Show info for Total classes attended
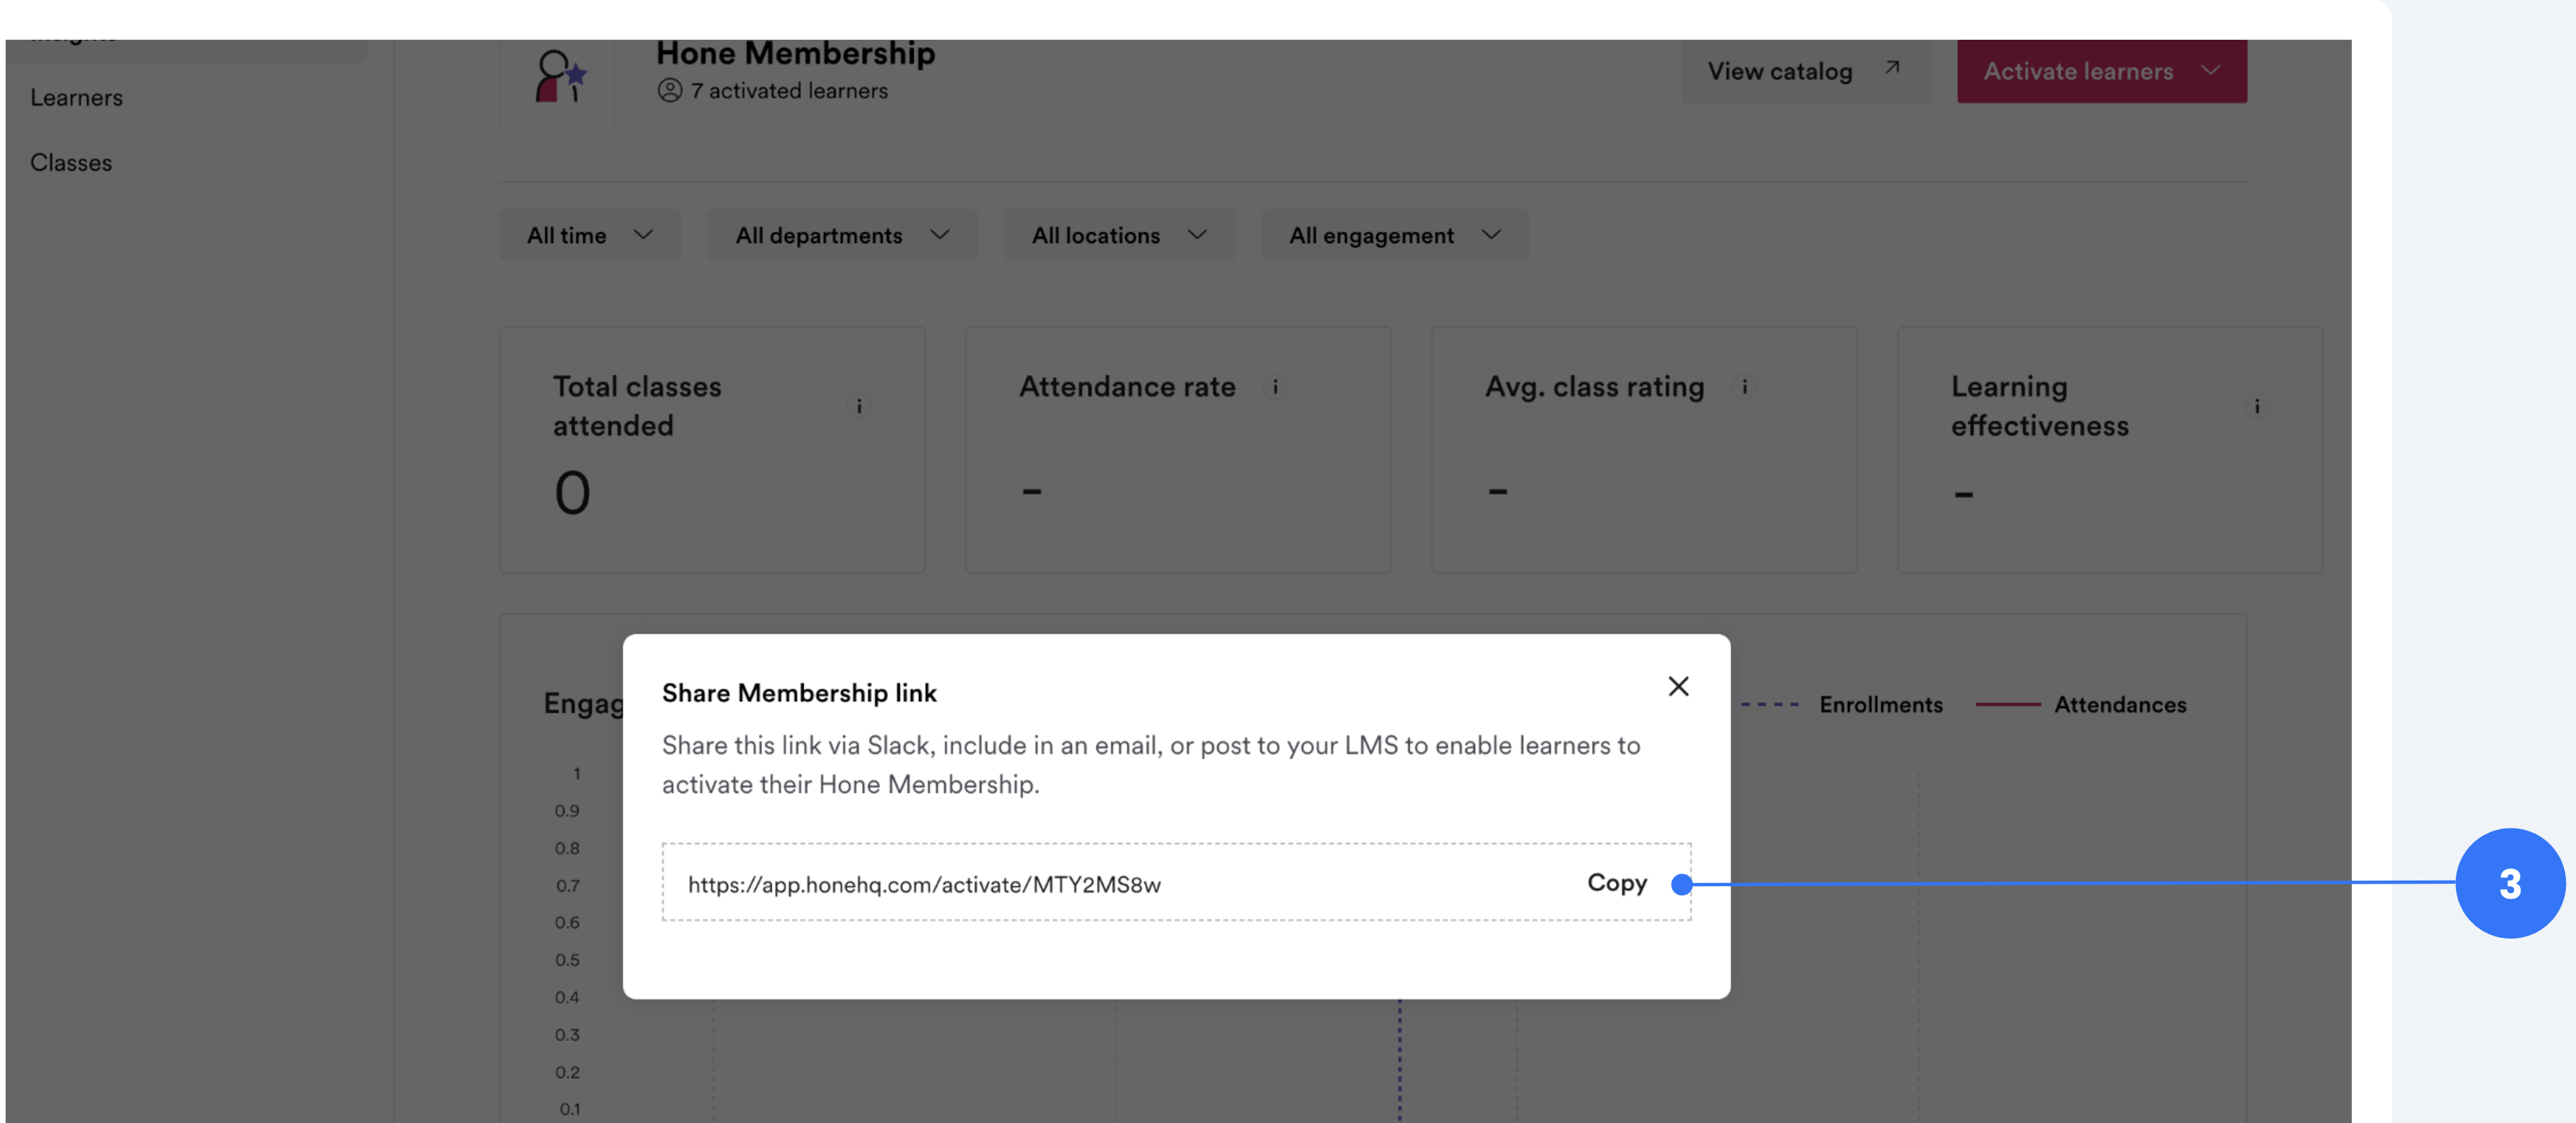Screen dimensions: 2576x1123 click(859, 406)
